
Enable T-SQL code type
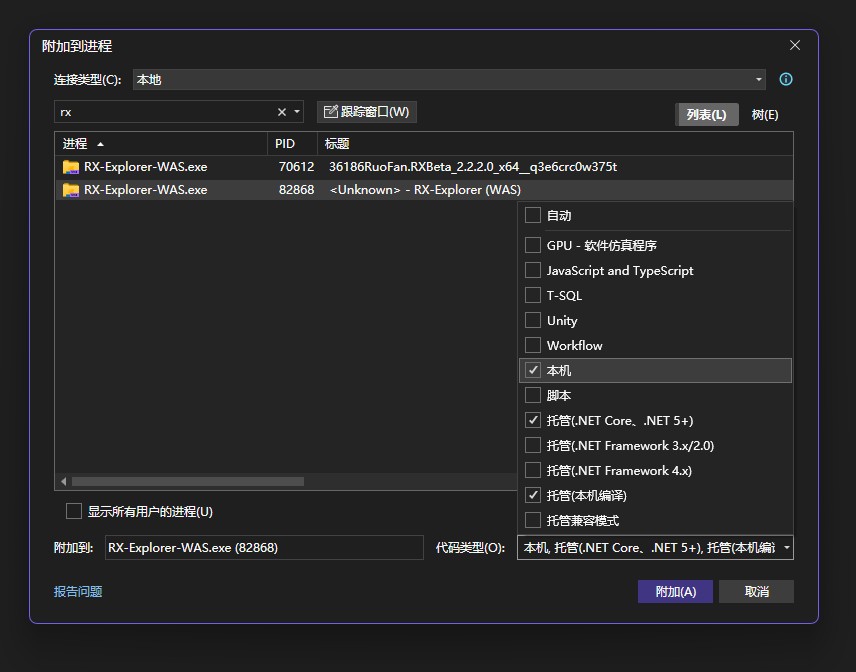click(x=532, y=295)
